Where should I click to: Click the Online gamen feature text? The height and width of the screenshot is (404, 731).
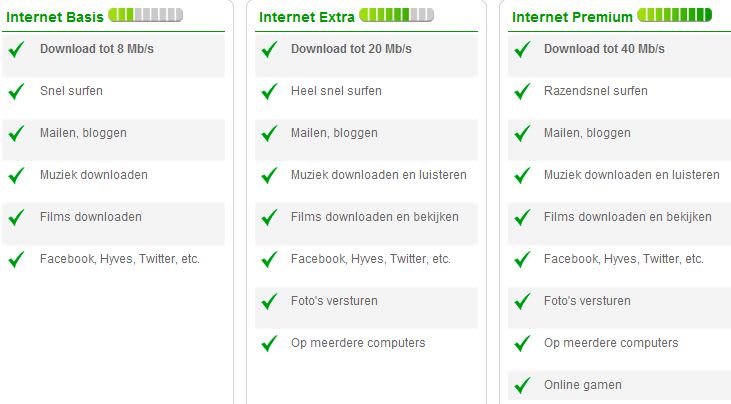[582, 385]
